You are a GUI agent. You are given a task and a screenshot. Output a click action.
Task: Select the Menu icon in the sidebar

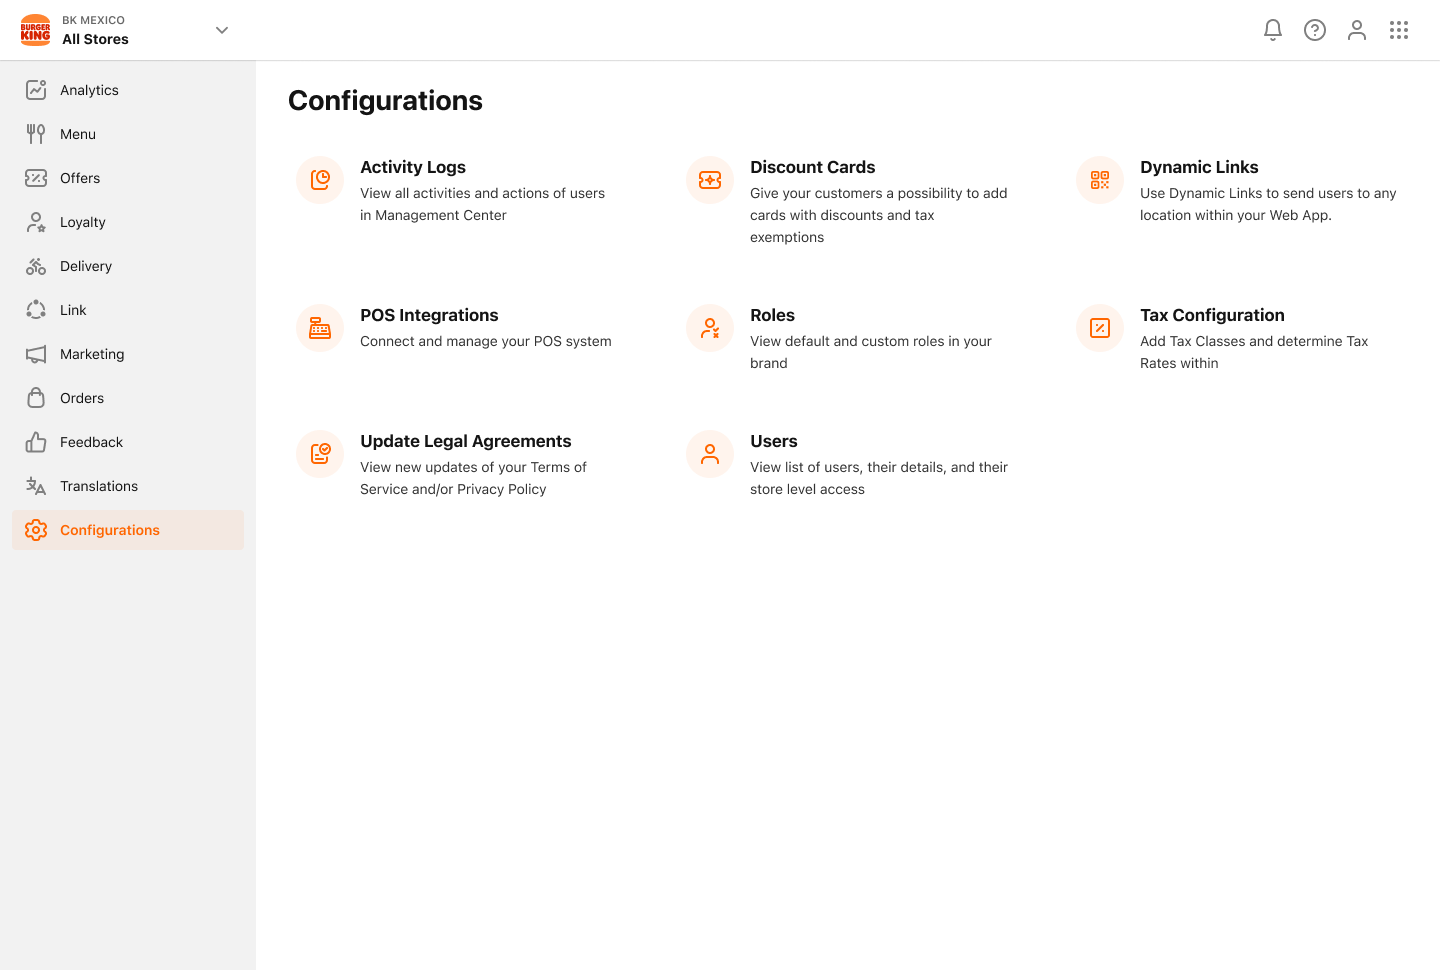36,134
